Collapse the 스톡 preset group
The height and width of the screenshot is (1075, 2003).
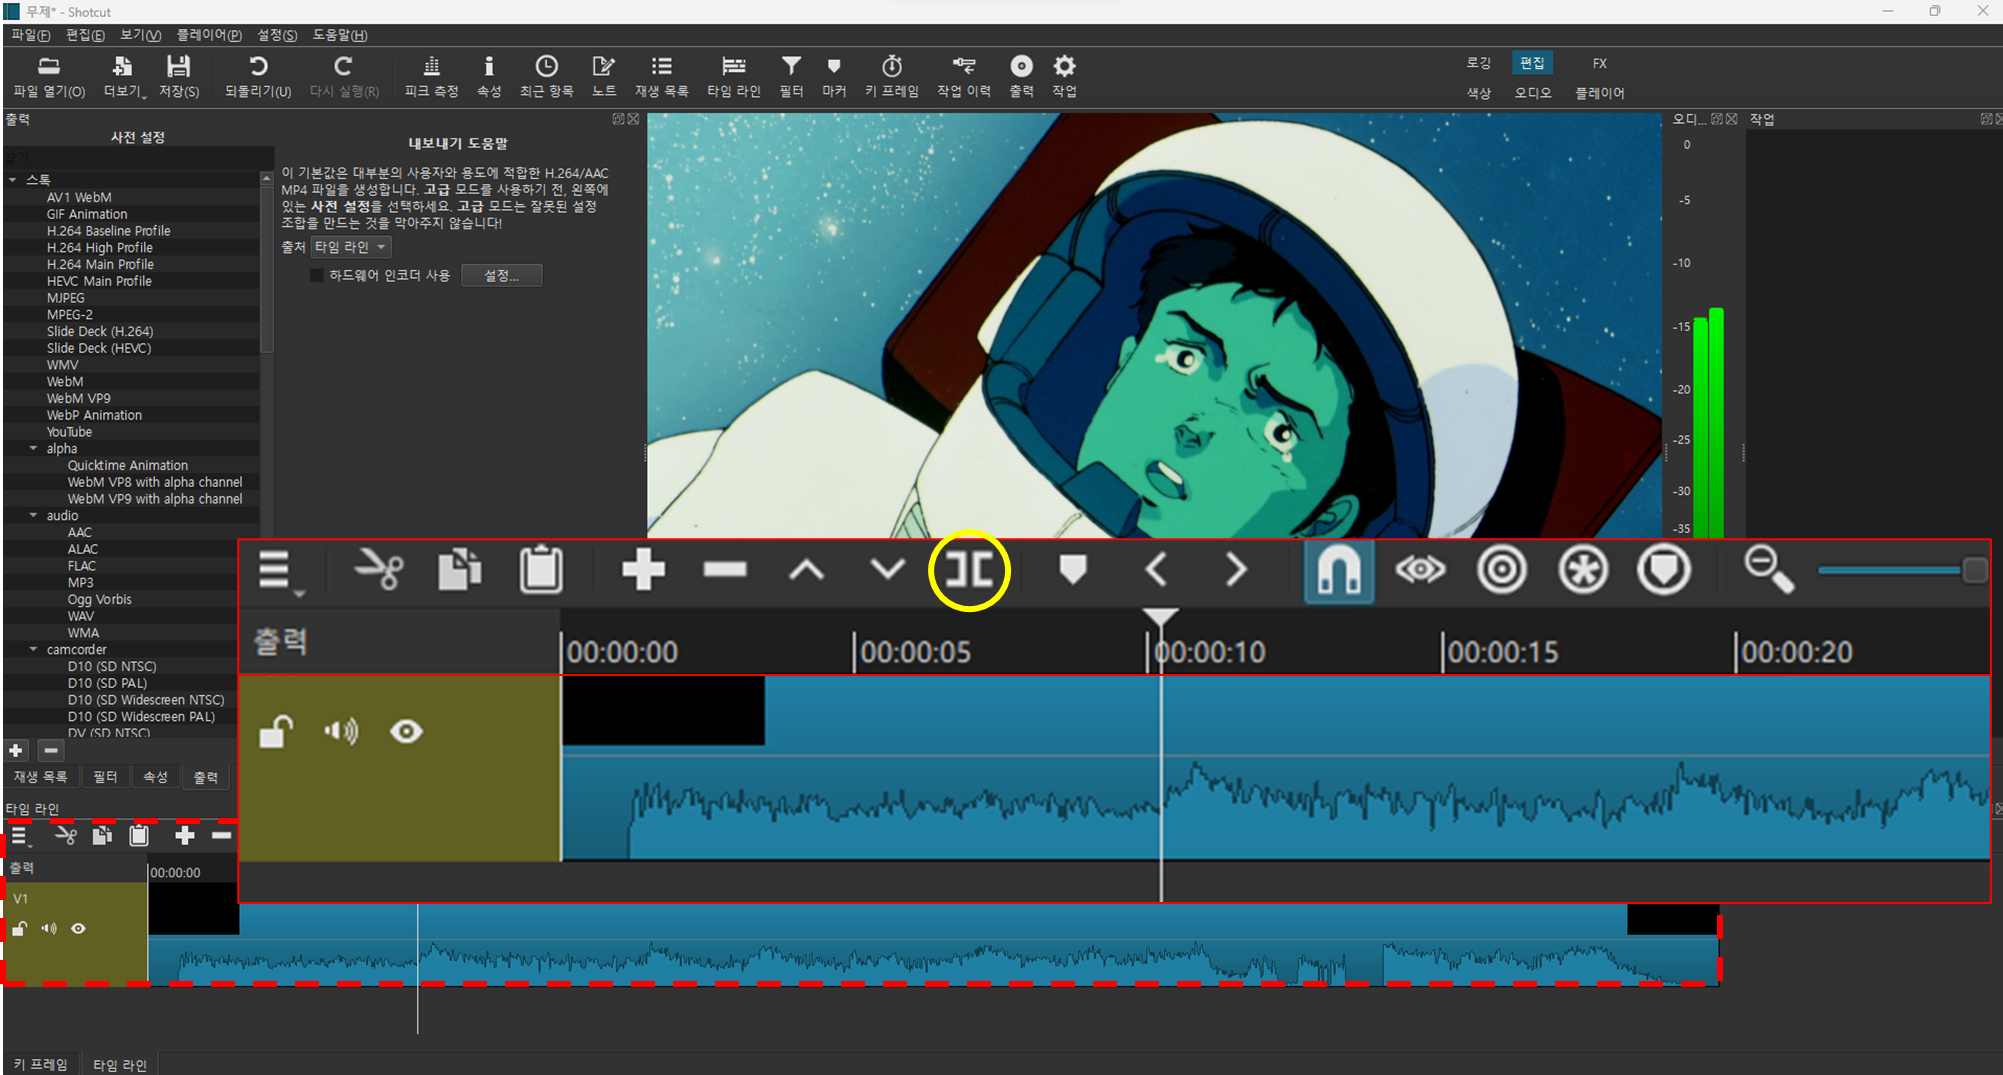(13, 180)
